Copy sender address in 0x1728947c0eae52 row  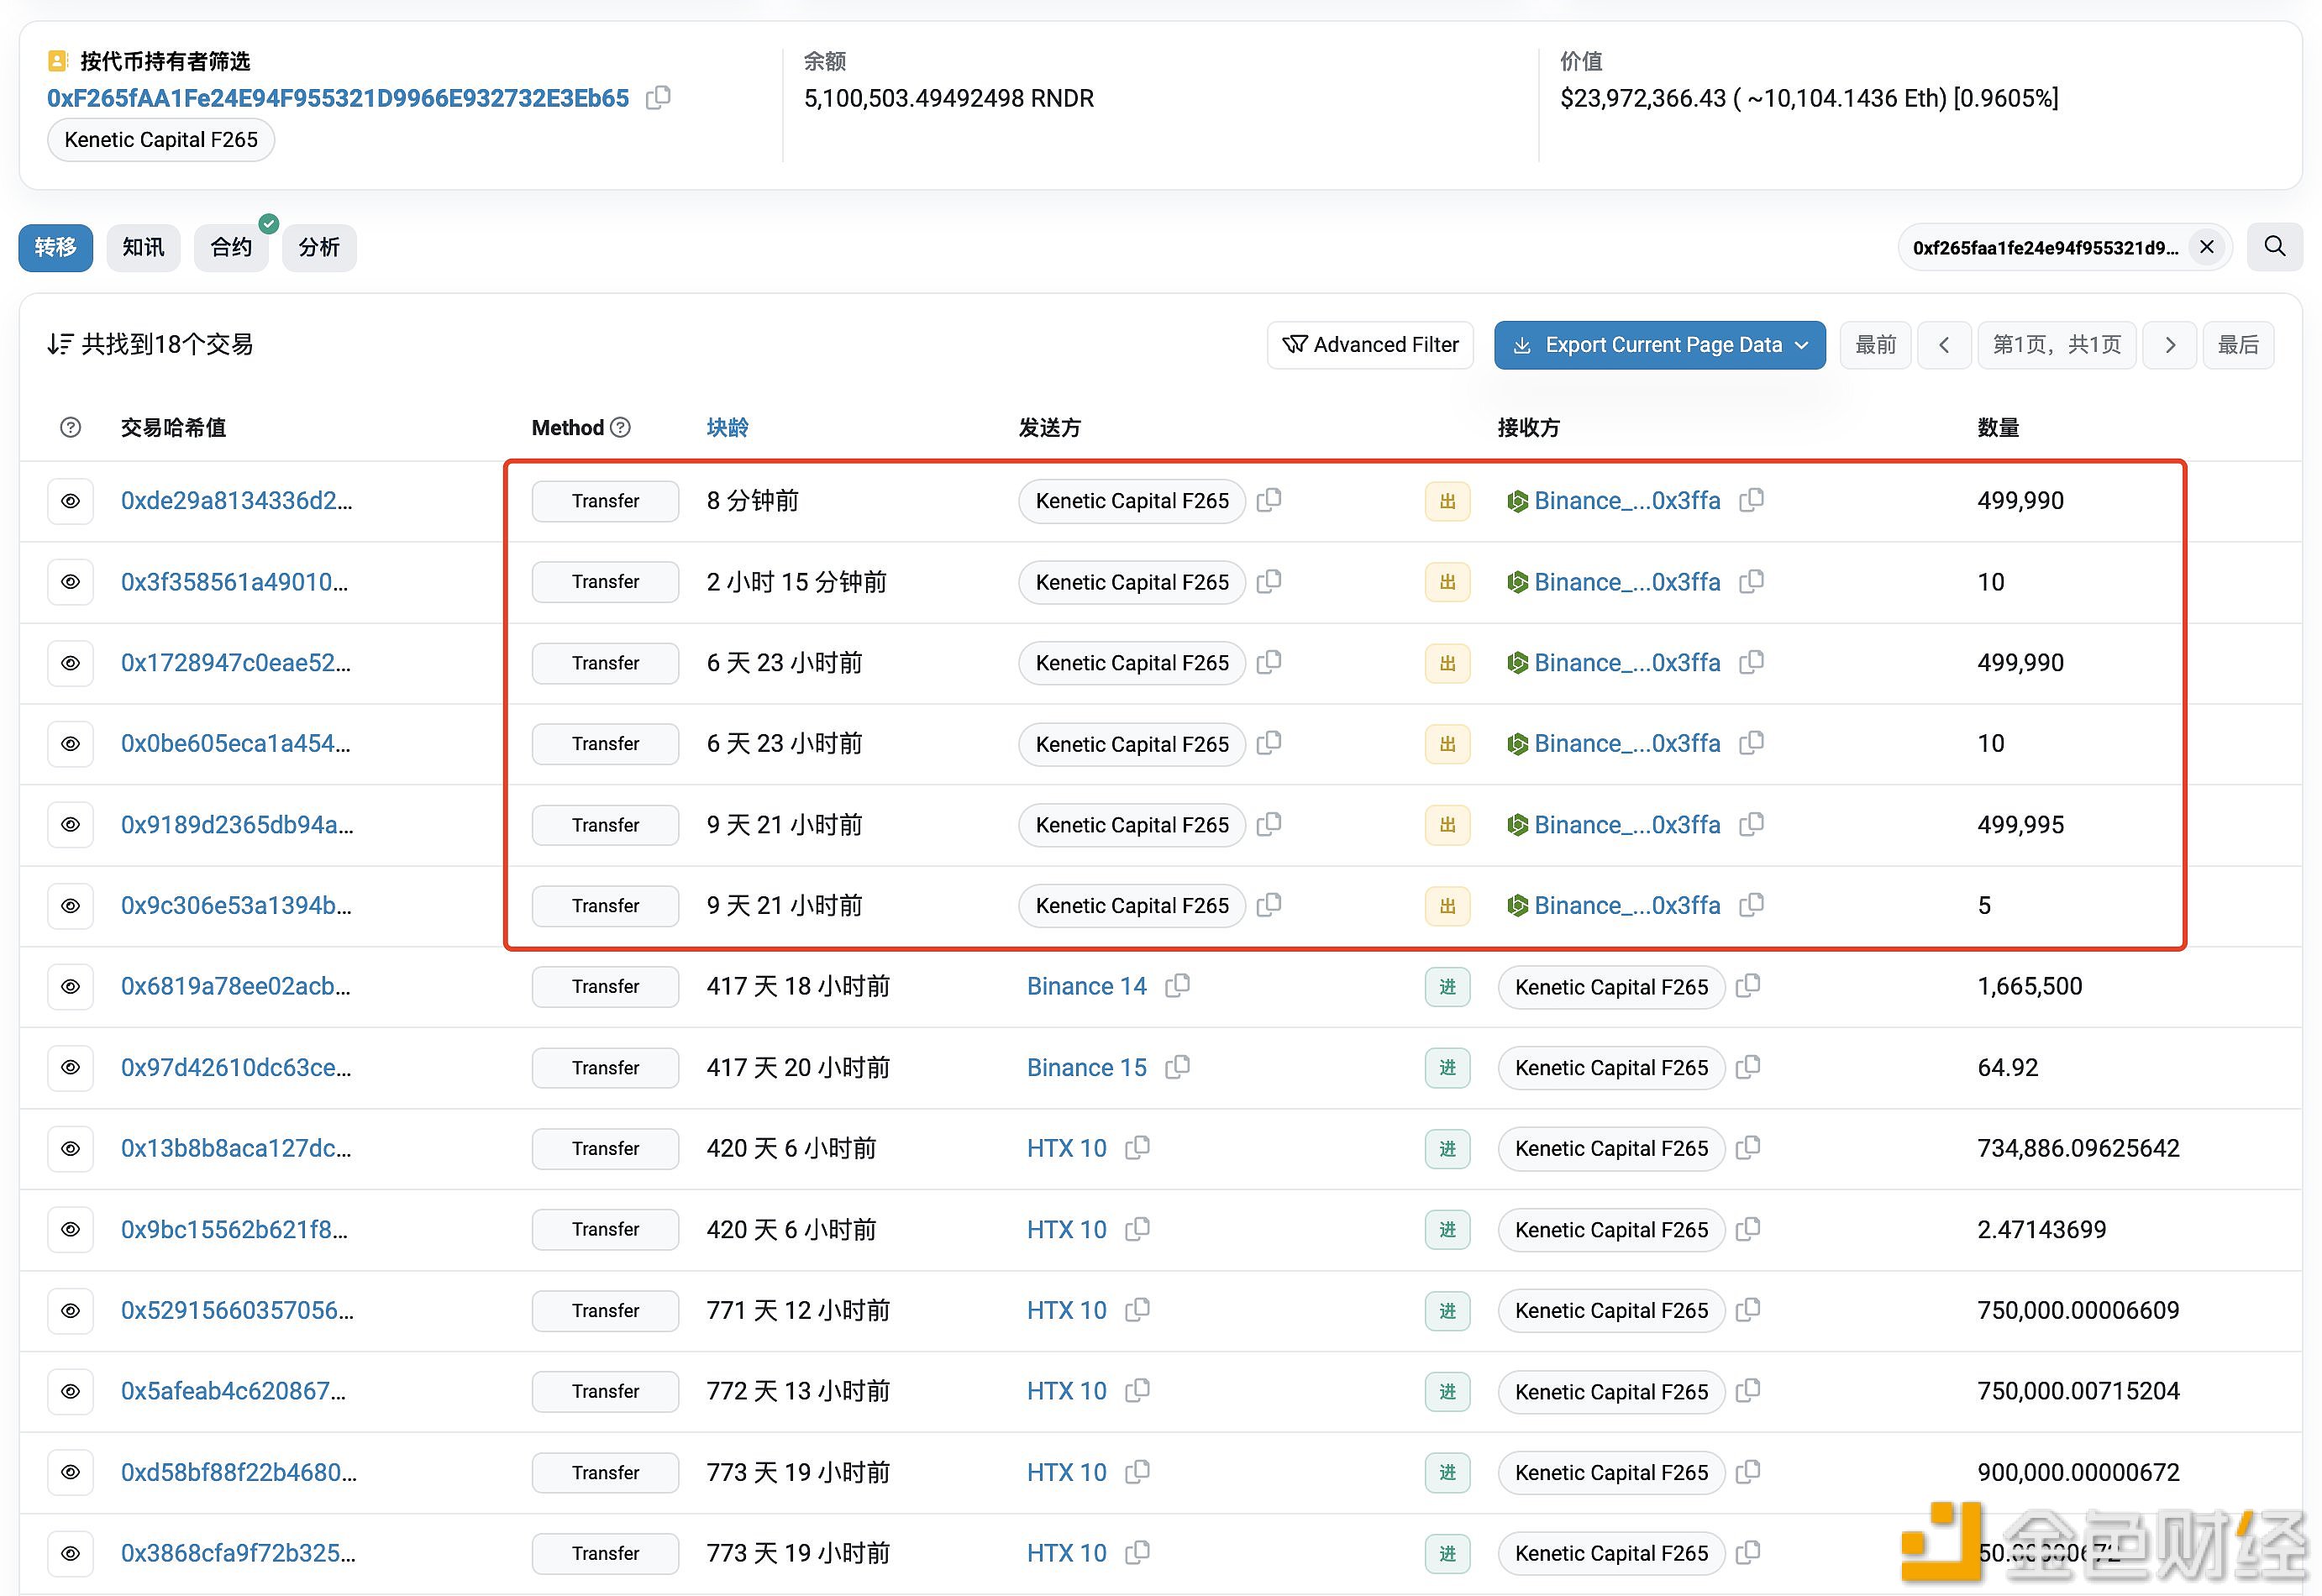(x=1269, y=661)
